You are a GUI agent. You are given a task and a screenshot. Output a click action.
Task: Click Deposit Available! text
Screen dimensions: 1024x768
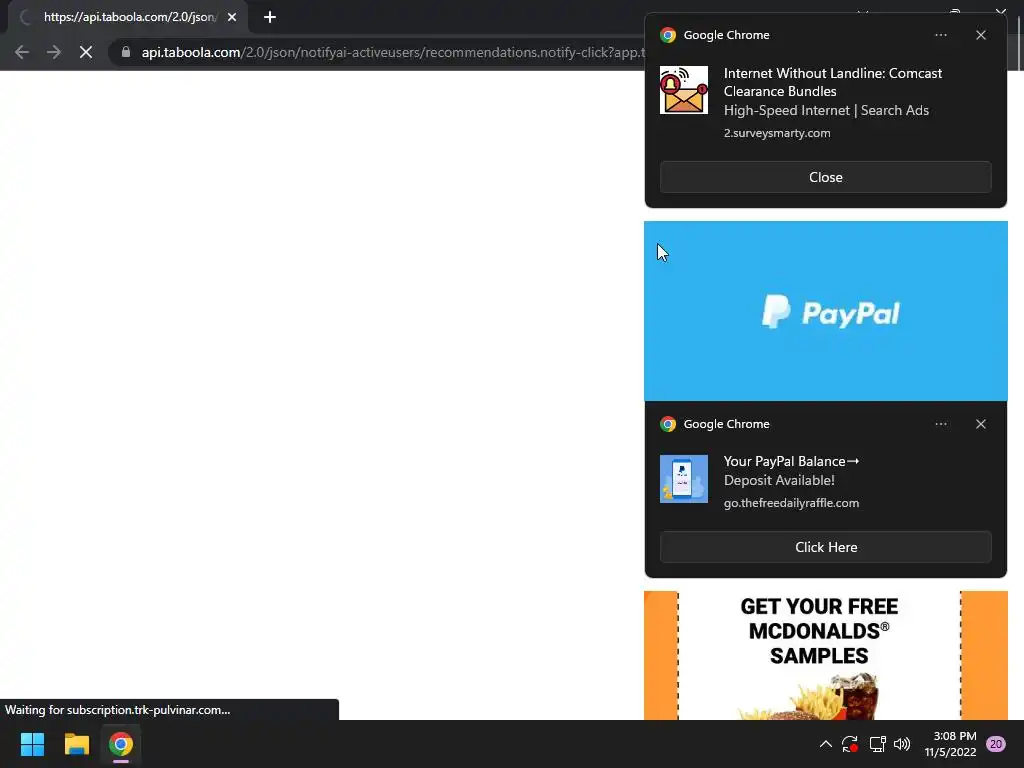click(779, 481)
